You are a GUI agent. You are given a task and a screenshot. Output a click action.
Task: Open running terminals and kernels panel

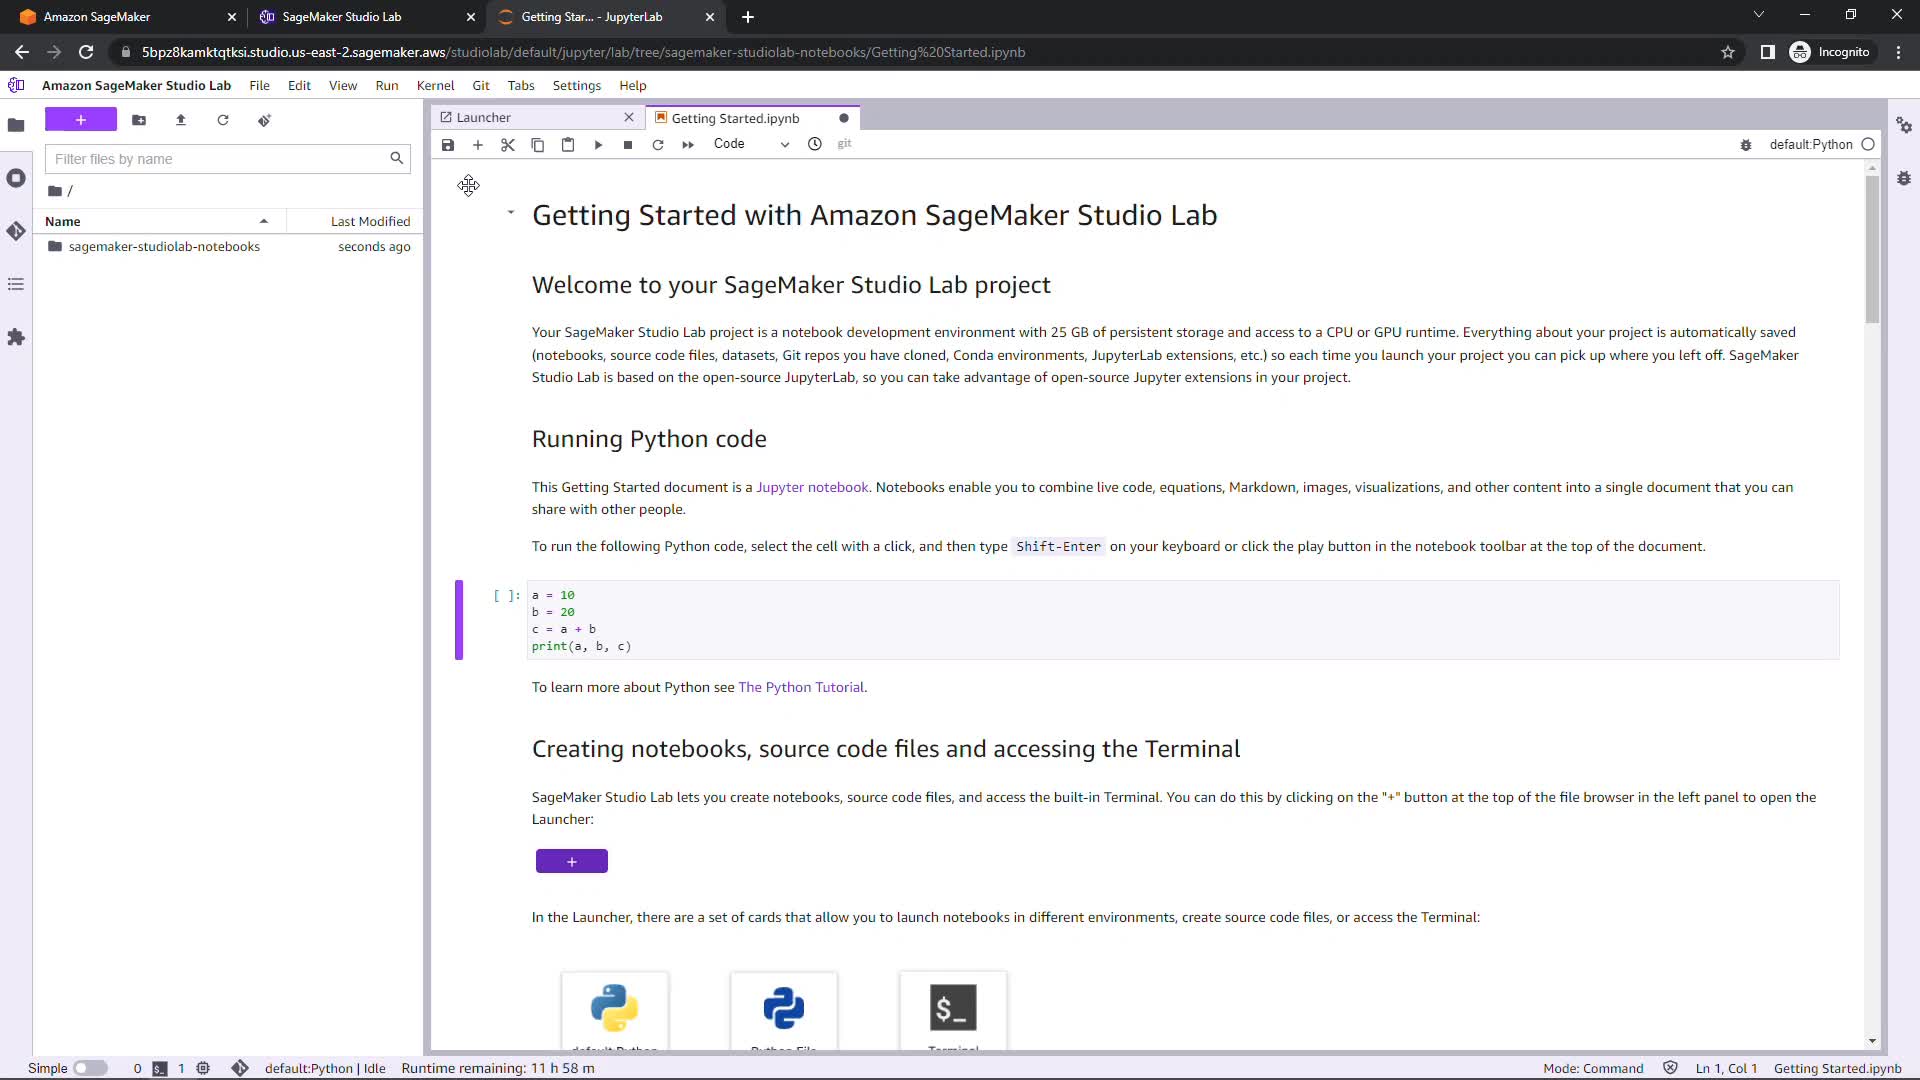point(16,178)
